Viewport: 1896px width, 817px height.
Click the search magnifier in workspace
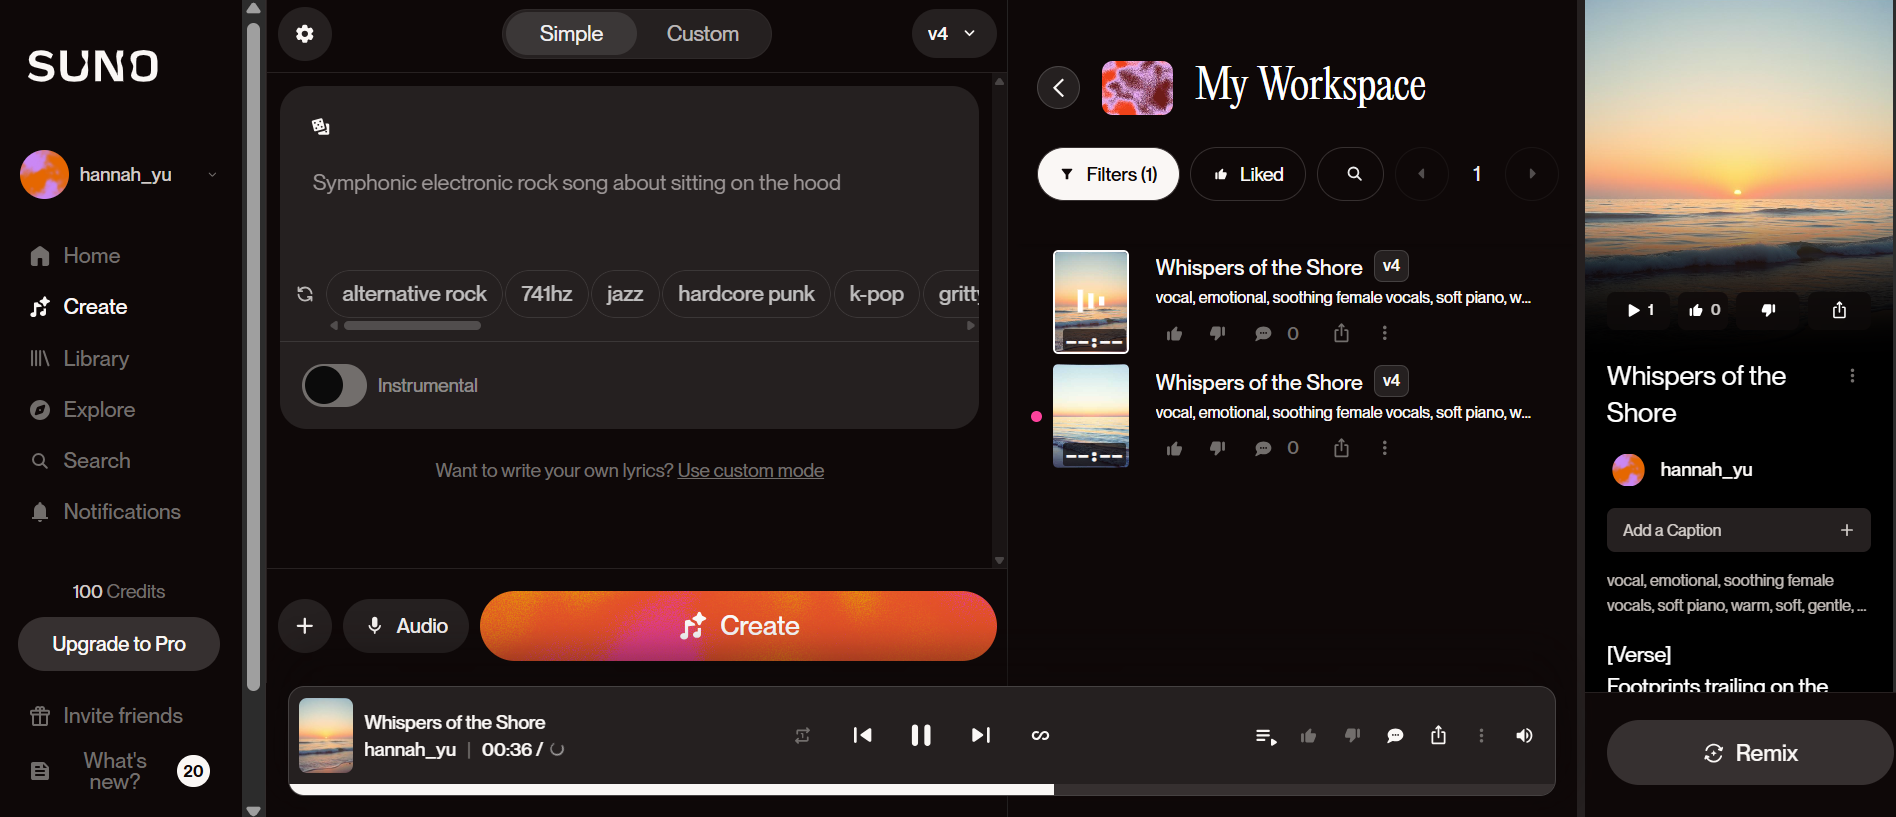[1353, 174]
